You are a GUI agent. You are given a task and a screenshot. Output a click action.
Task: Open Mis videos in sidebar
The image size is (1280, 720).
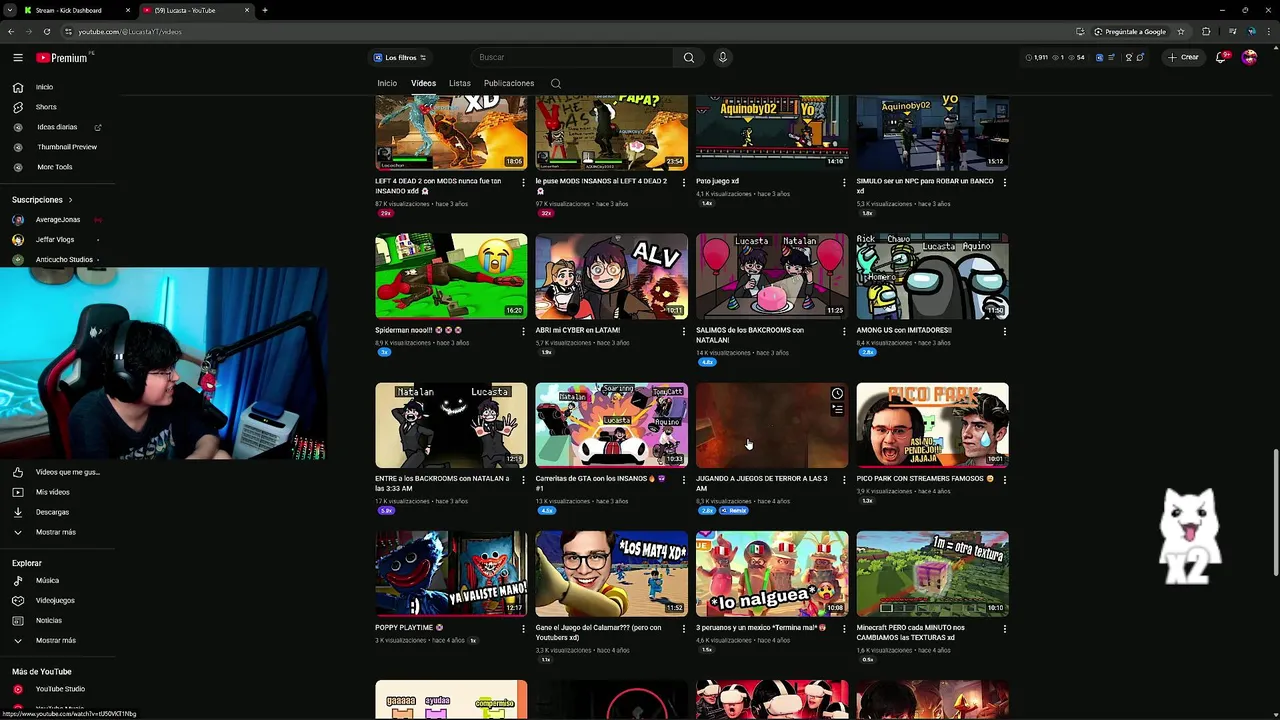tap(52, 492)
